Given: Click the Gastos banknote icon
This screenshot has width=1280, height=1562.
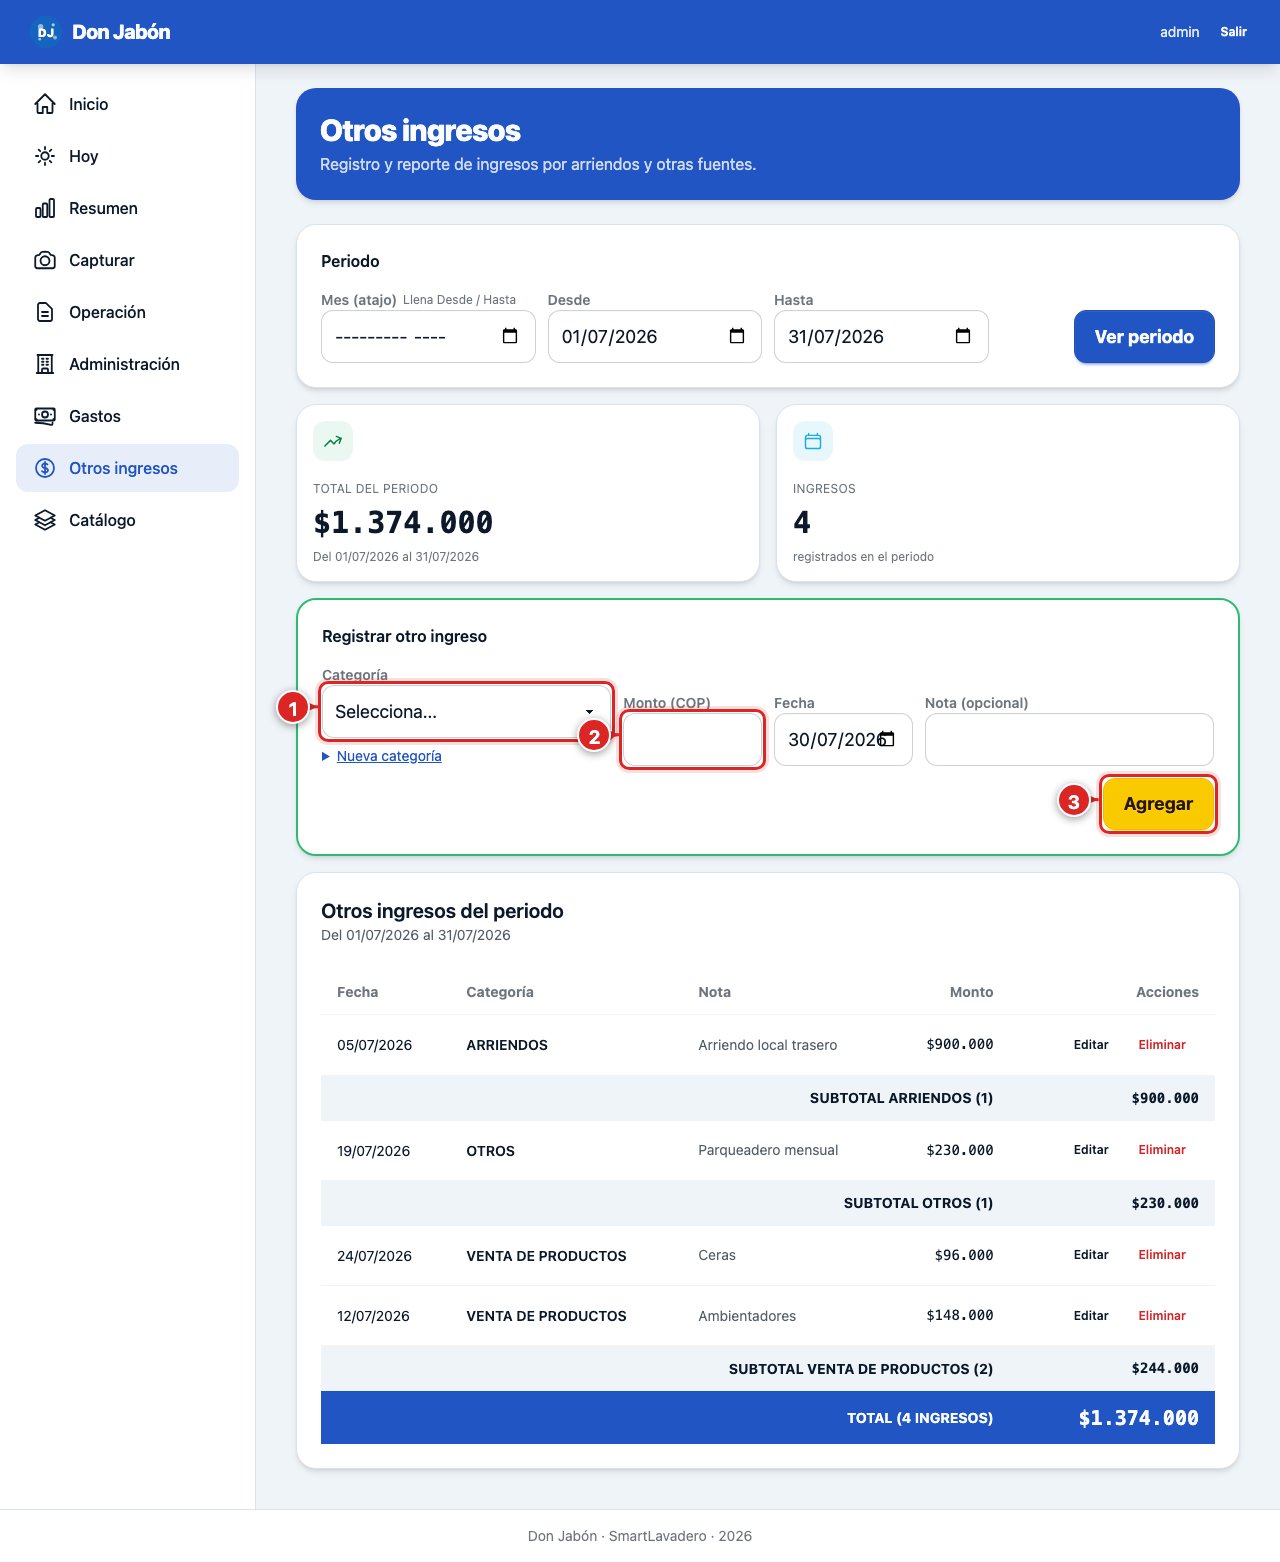Looking at the screenshot, I should (45, 416).
